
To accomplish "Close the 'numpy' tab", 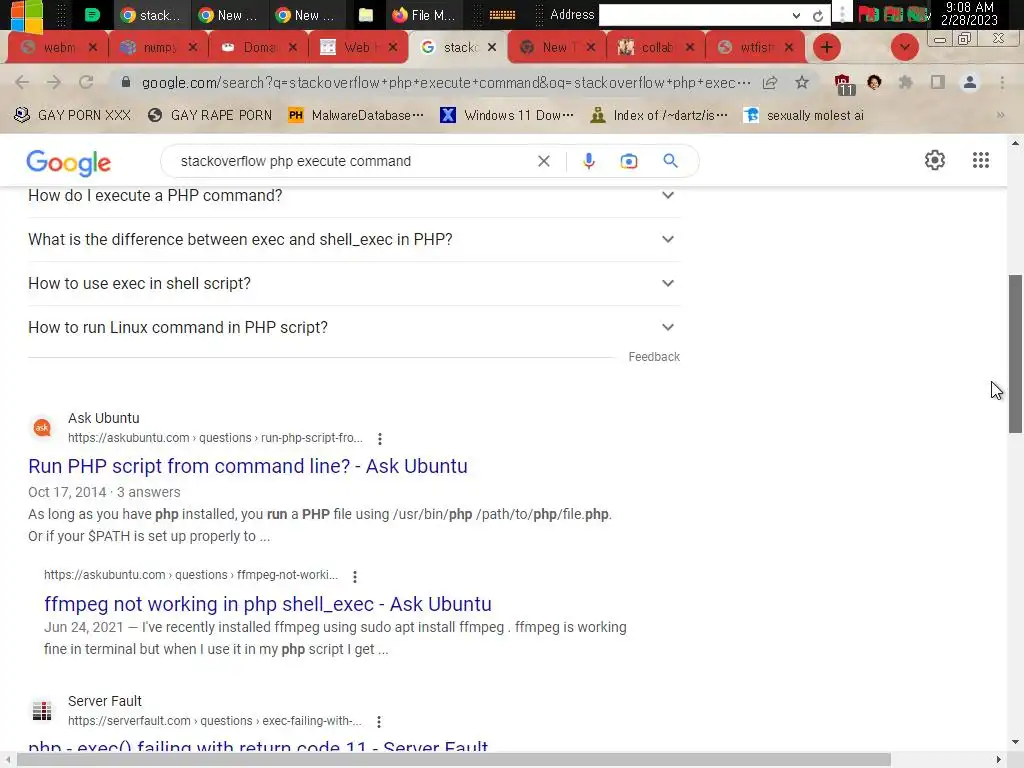I will [x=193, y=47].
